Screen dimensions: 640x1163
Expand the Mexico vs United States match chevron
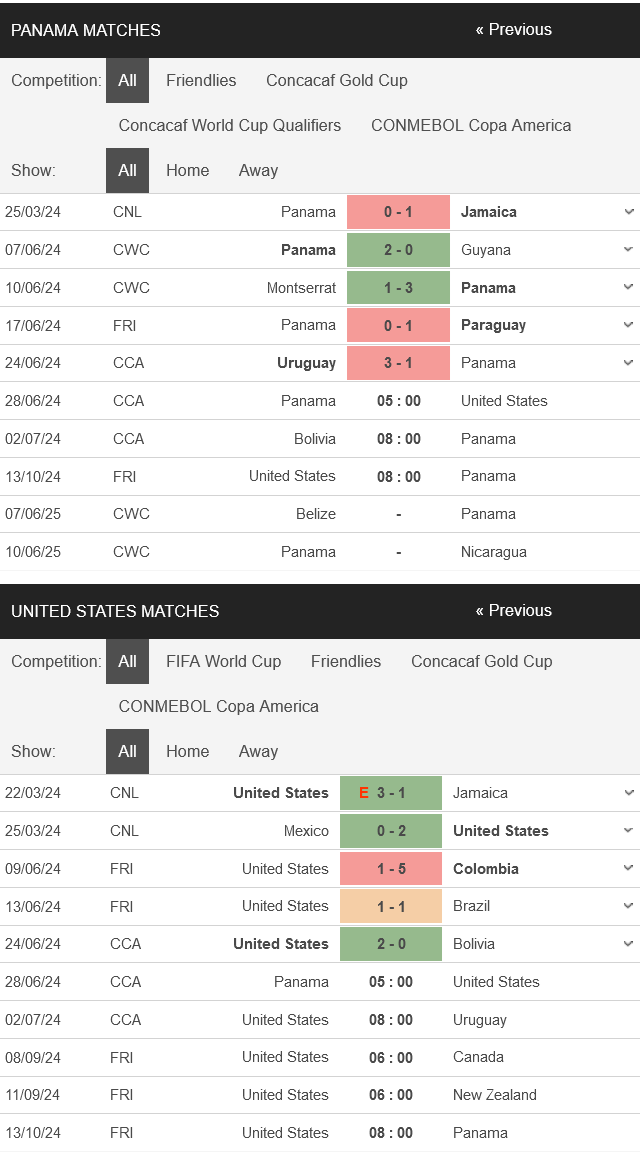coord(629,831)
